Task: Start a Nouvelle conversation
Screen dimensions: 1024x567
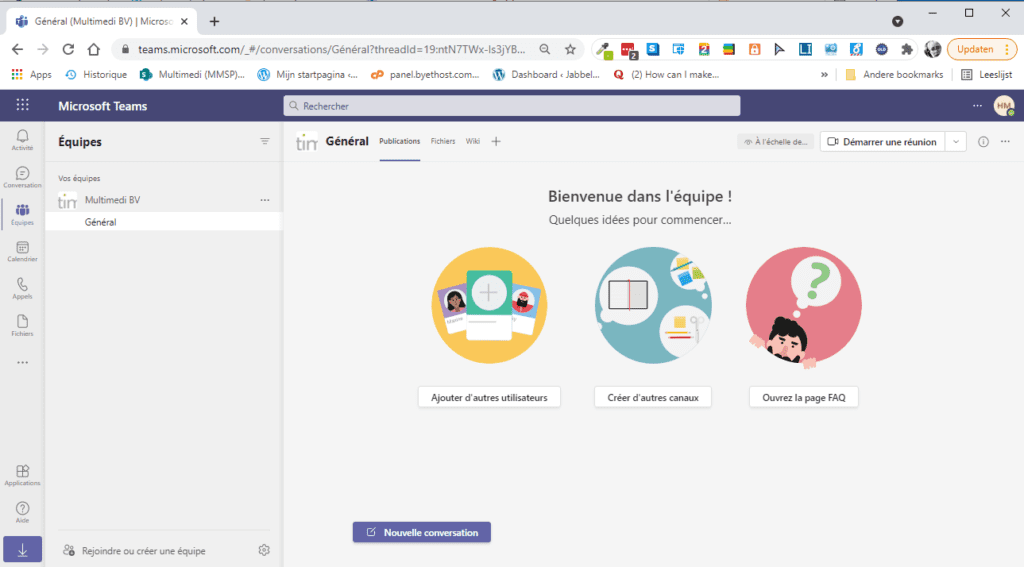Action: [x=422, y=532]
